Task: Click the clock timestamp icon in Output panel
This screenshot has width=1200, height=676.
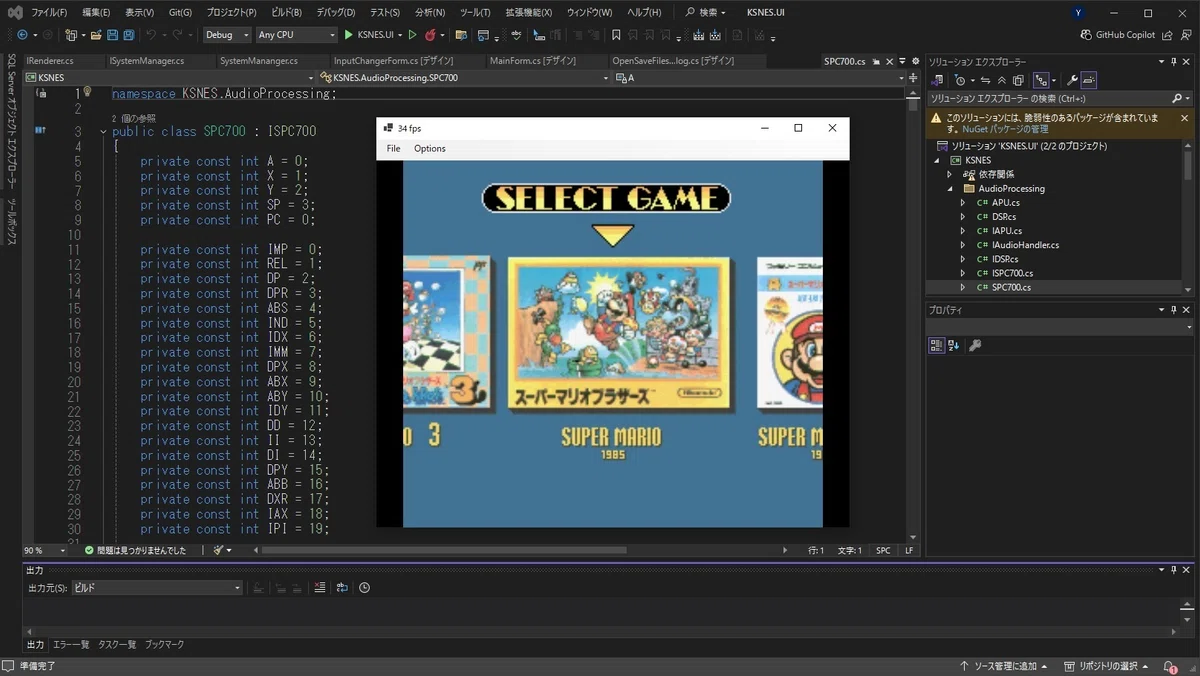Action: (x=364, y=588)
